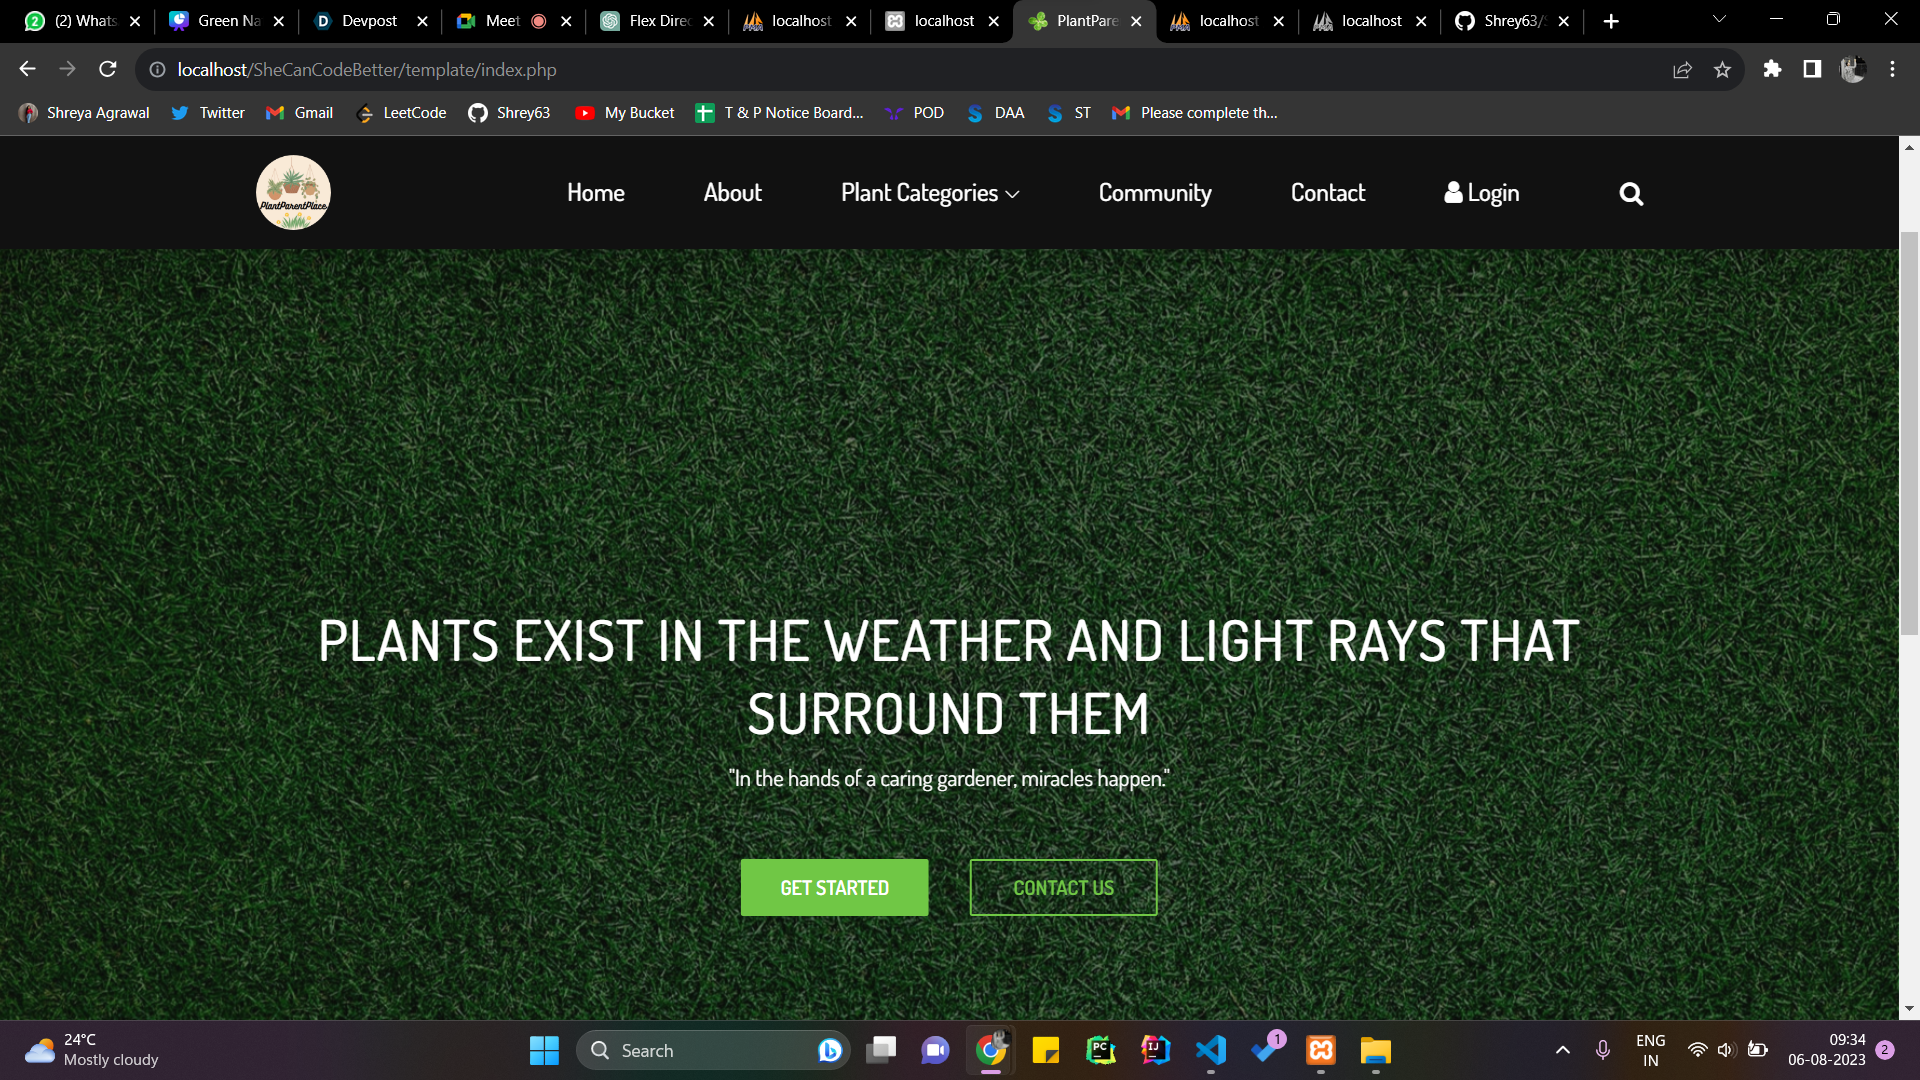Click the share page icon in address bar
Screen dimensions: 1920x1080
(x=1682, y=70)
